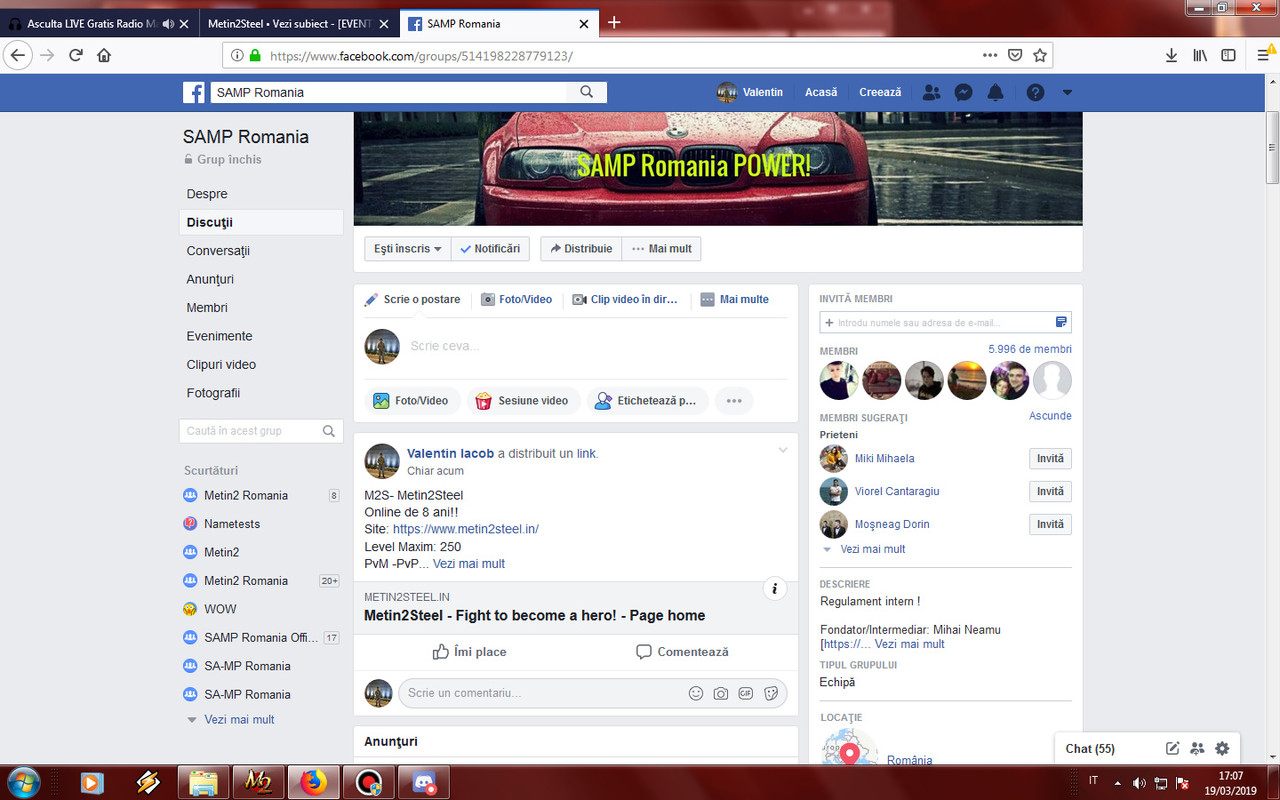The height and width of the screenshot is (800, 1280).
Task: Open friend requests icon in top bar
Action: pyautogui.click(x=931, y=92)
